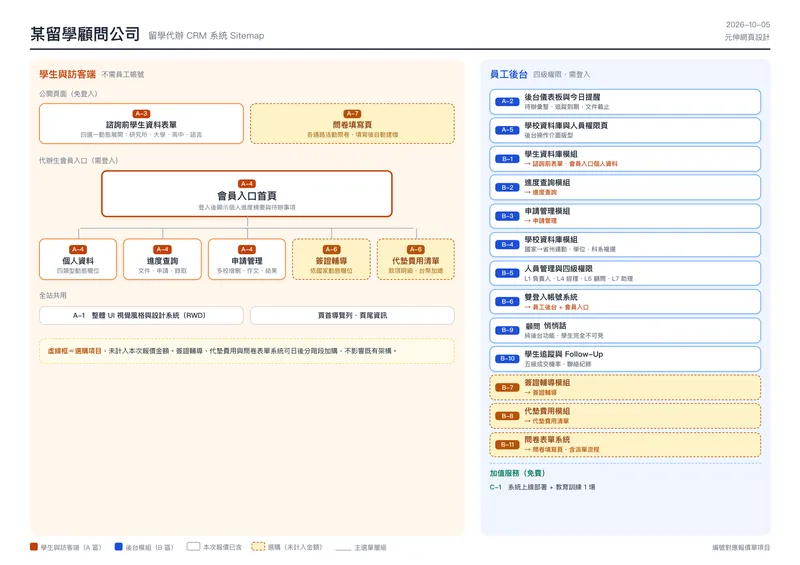This screenshot has height=565, width=800.
Task: Select the A-4 badge above 個人資料
Action: (78, 250)
